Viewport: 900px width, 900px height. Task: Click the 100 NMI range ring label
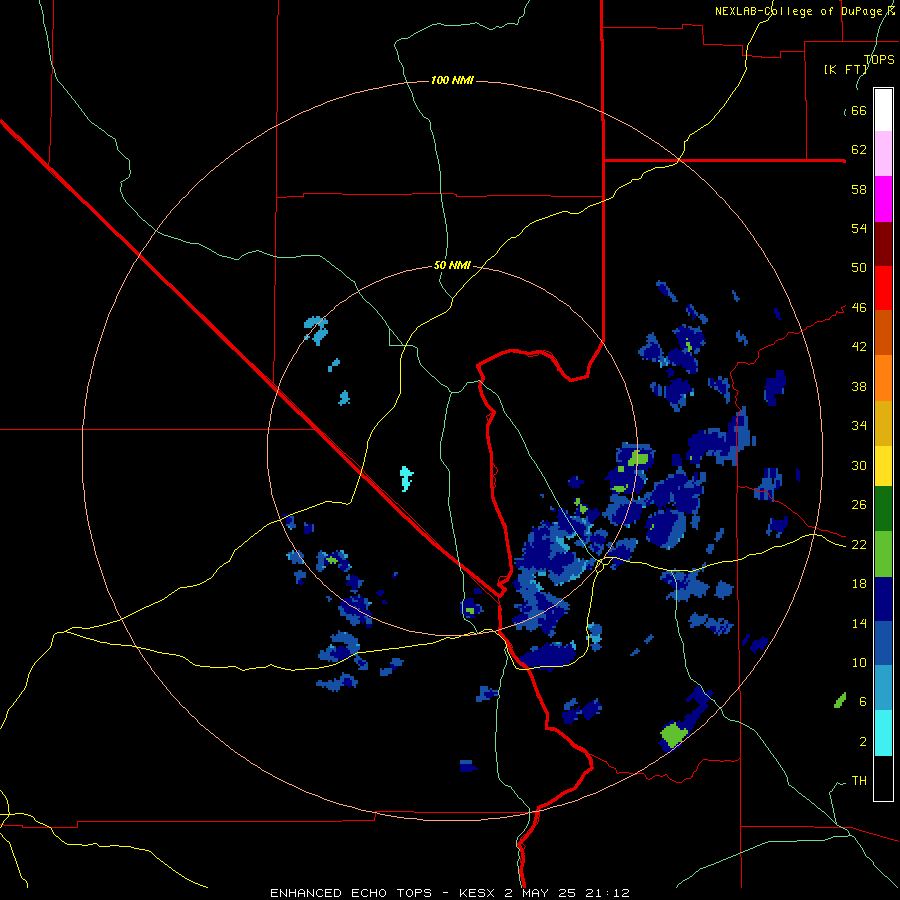(452, 80)
